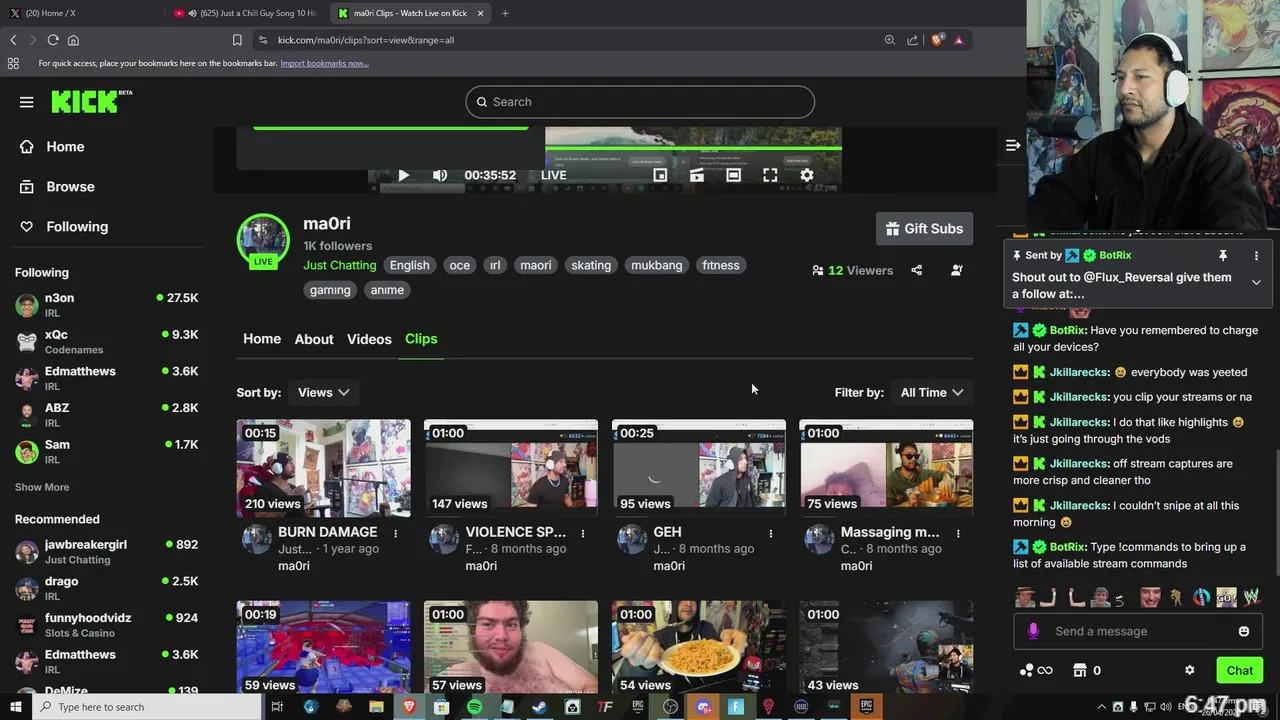Show More followed channels
Screen dimensions: 1280x720
(42, 487)
